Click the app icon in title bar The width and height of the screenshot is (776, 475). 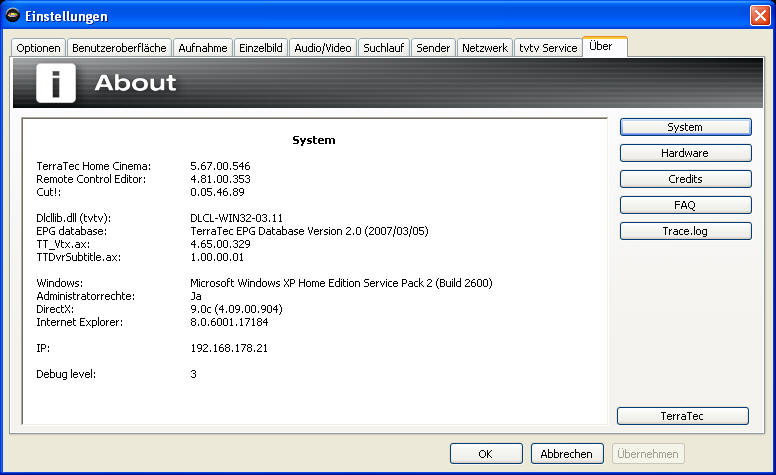pos(13,16)
